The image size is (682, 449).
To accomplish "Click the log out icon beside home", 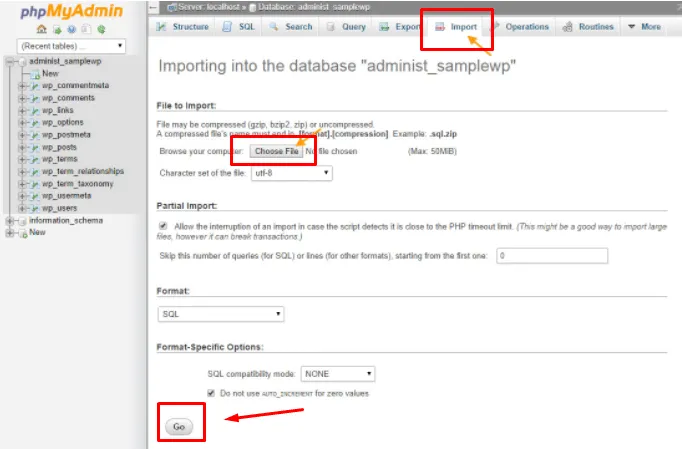I will tap(56, 31).
